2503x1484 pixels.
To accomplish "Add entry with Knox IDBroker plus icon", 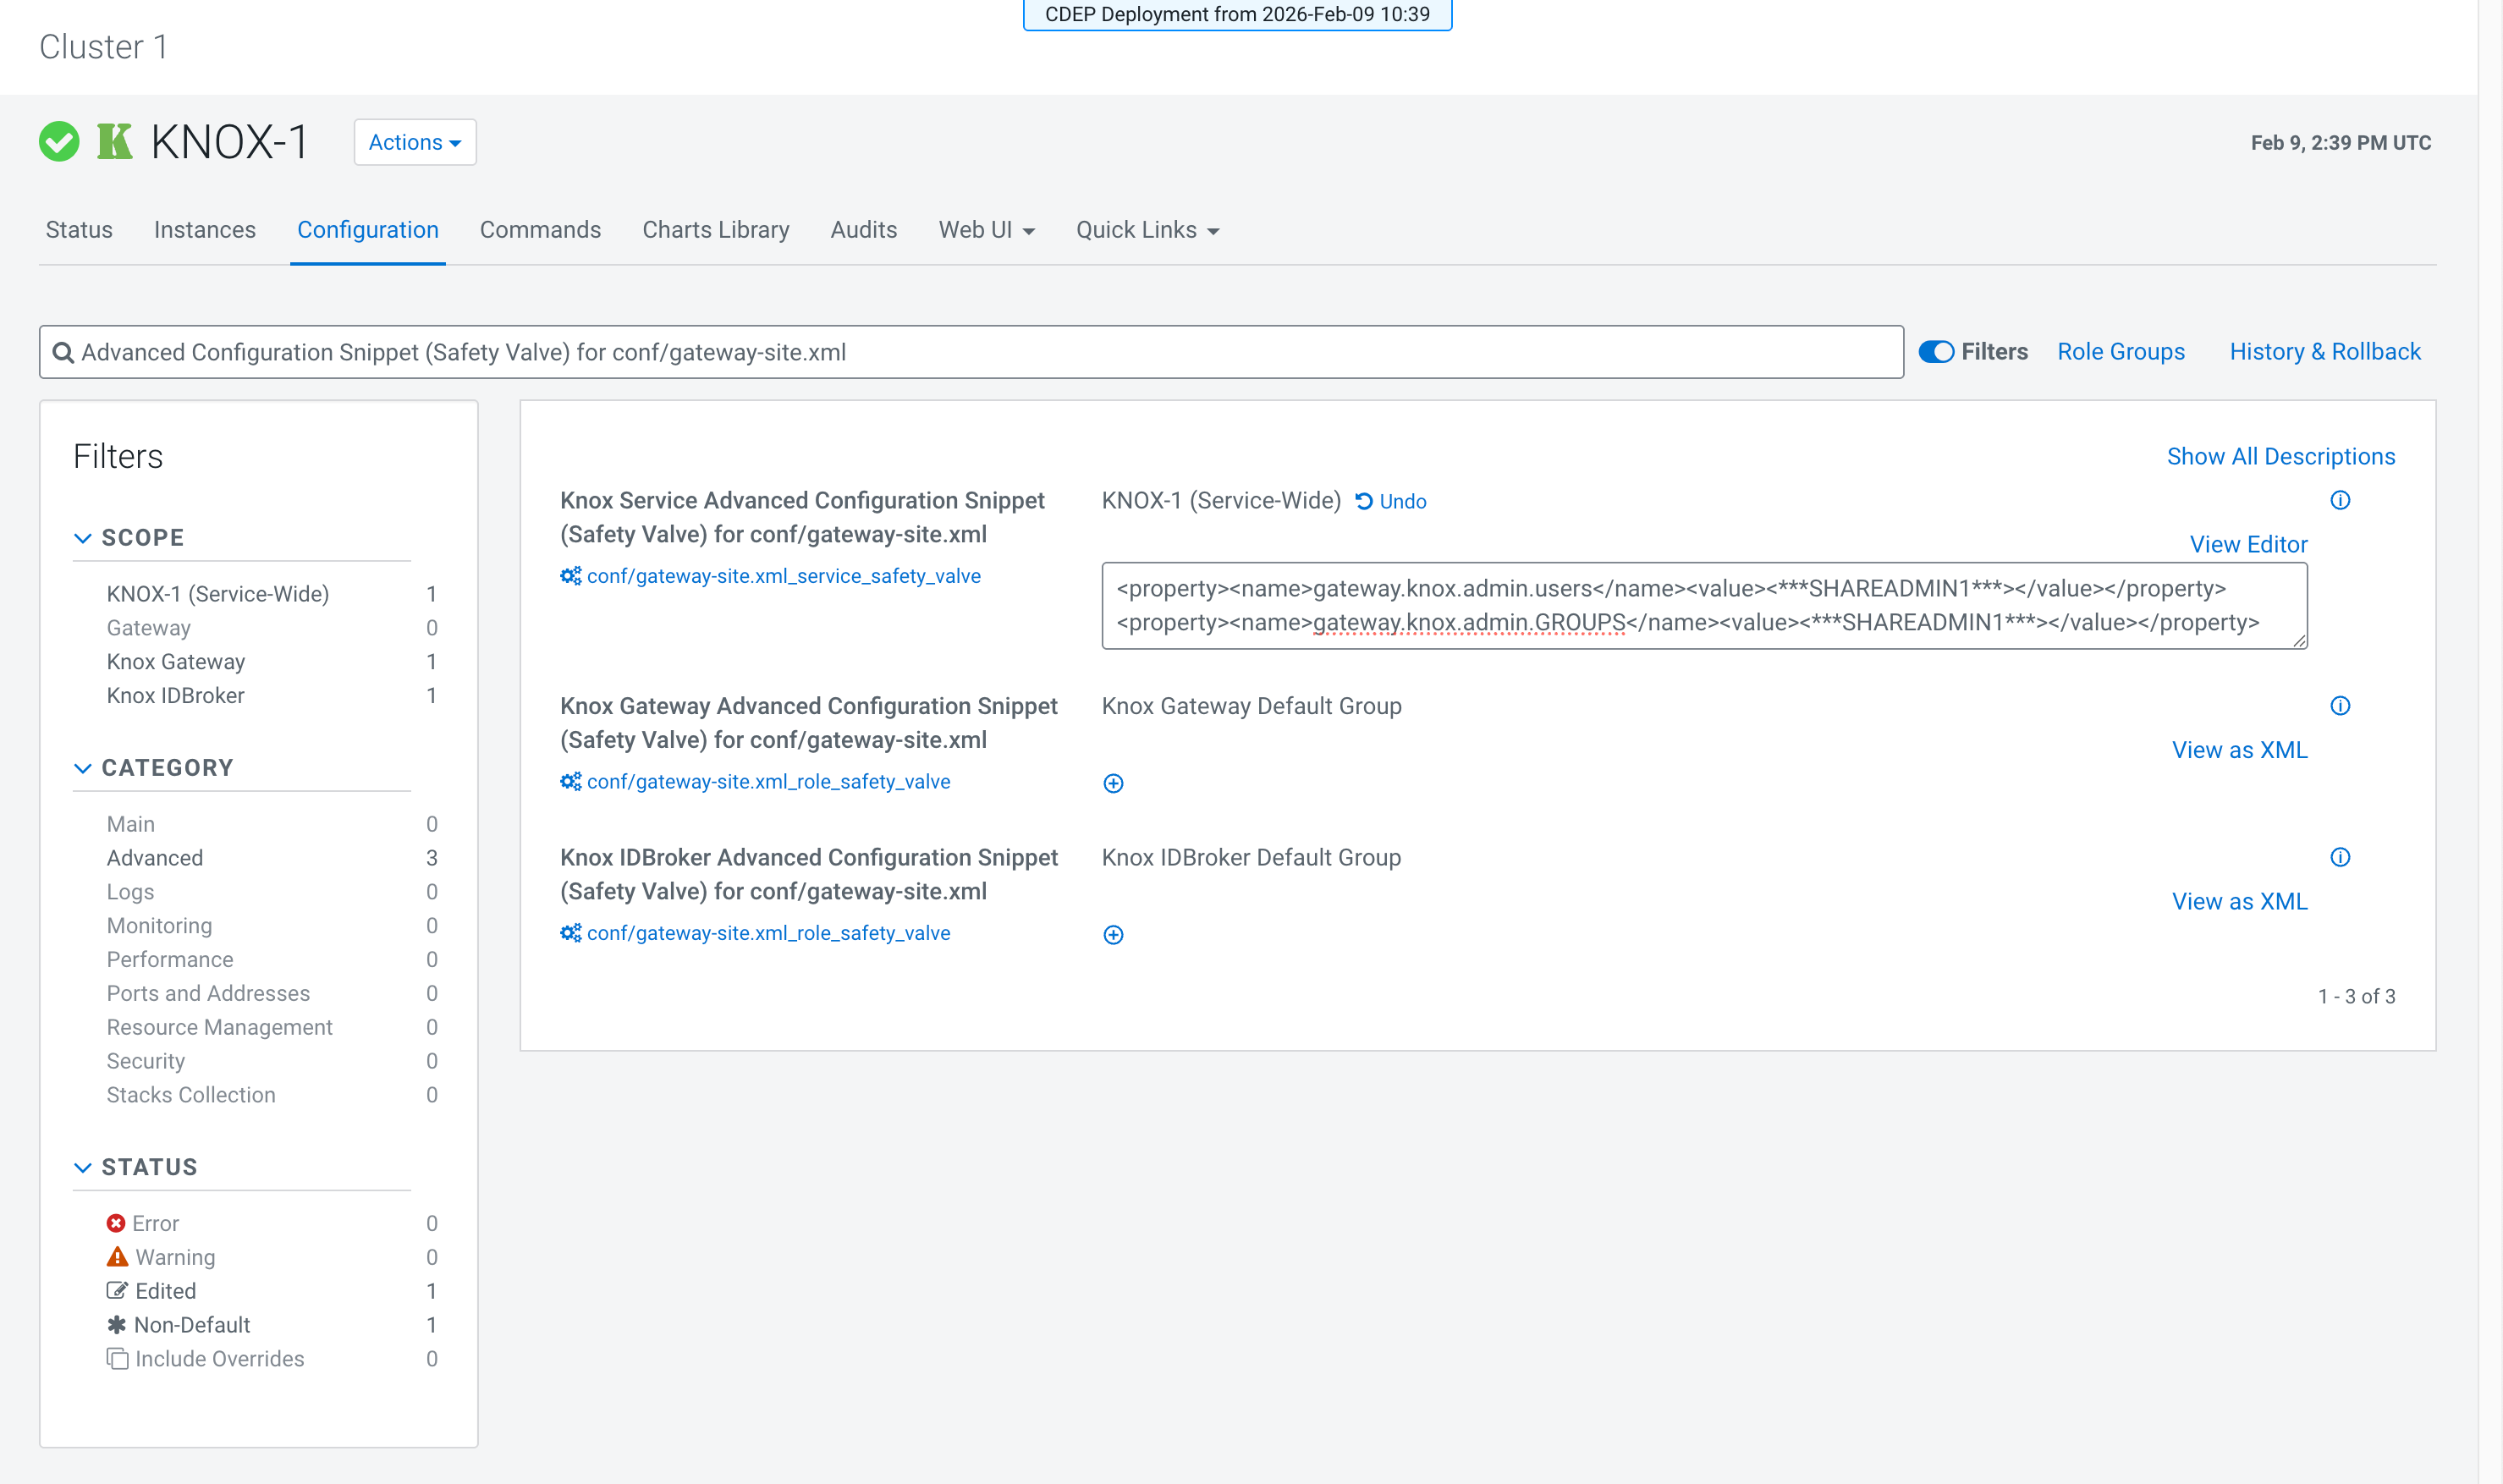I will (1113, 935).
